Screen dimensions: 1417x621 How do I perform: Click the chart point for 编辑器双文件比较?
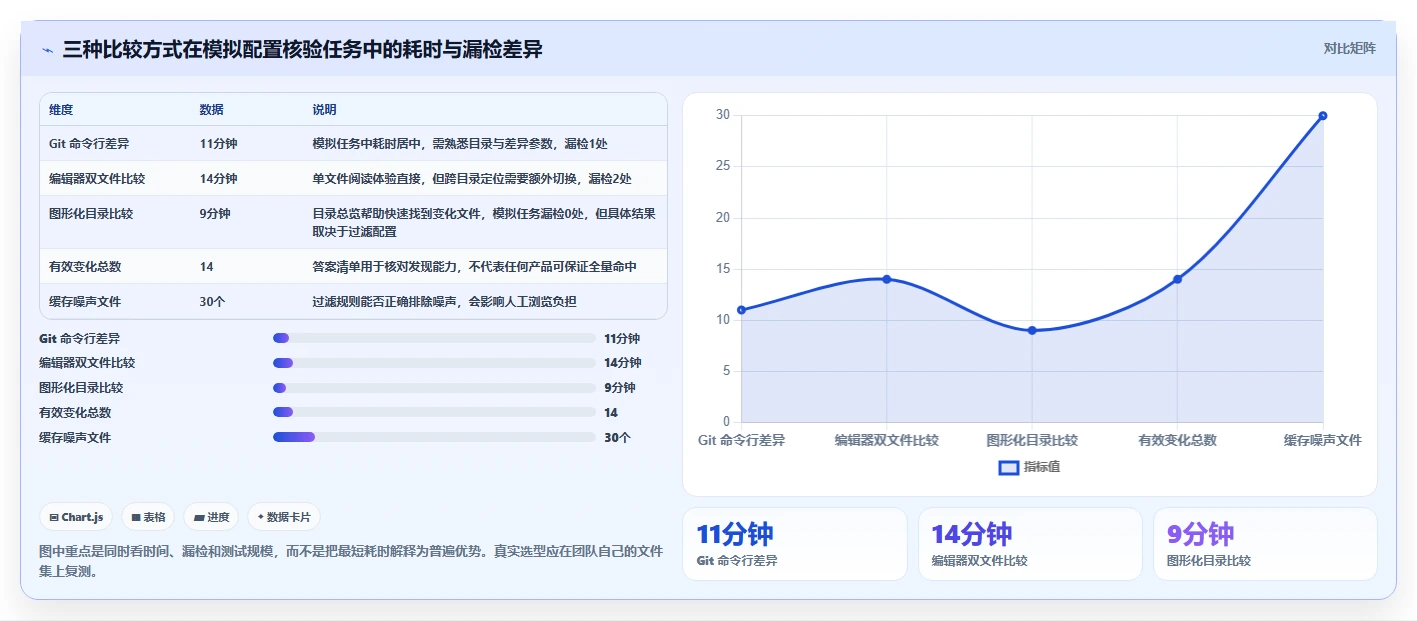(x=887, y=279)
